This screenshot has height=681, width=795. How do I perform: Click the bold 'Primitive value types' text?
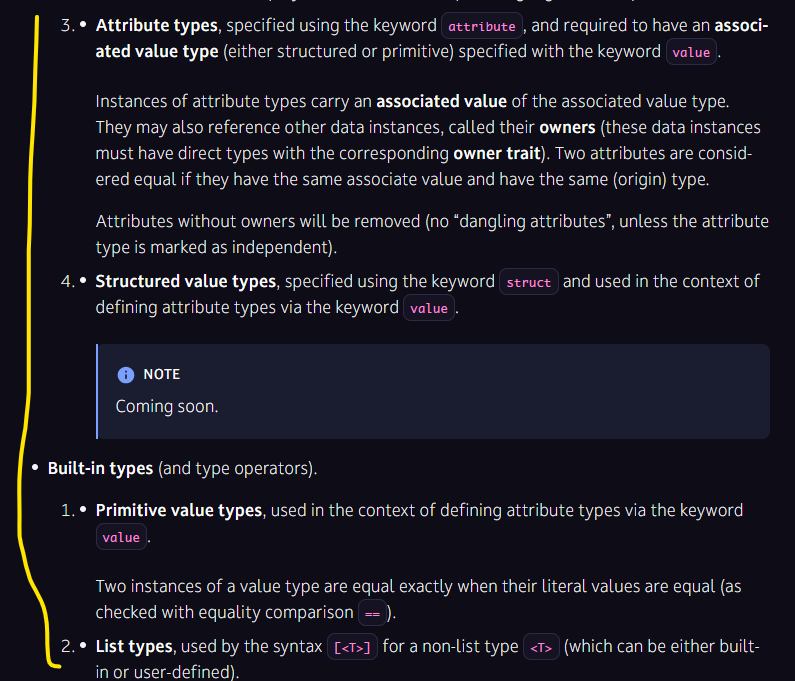179,510
